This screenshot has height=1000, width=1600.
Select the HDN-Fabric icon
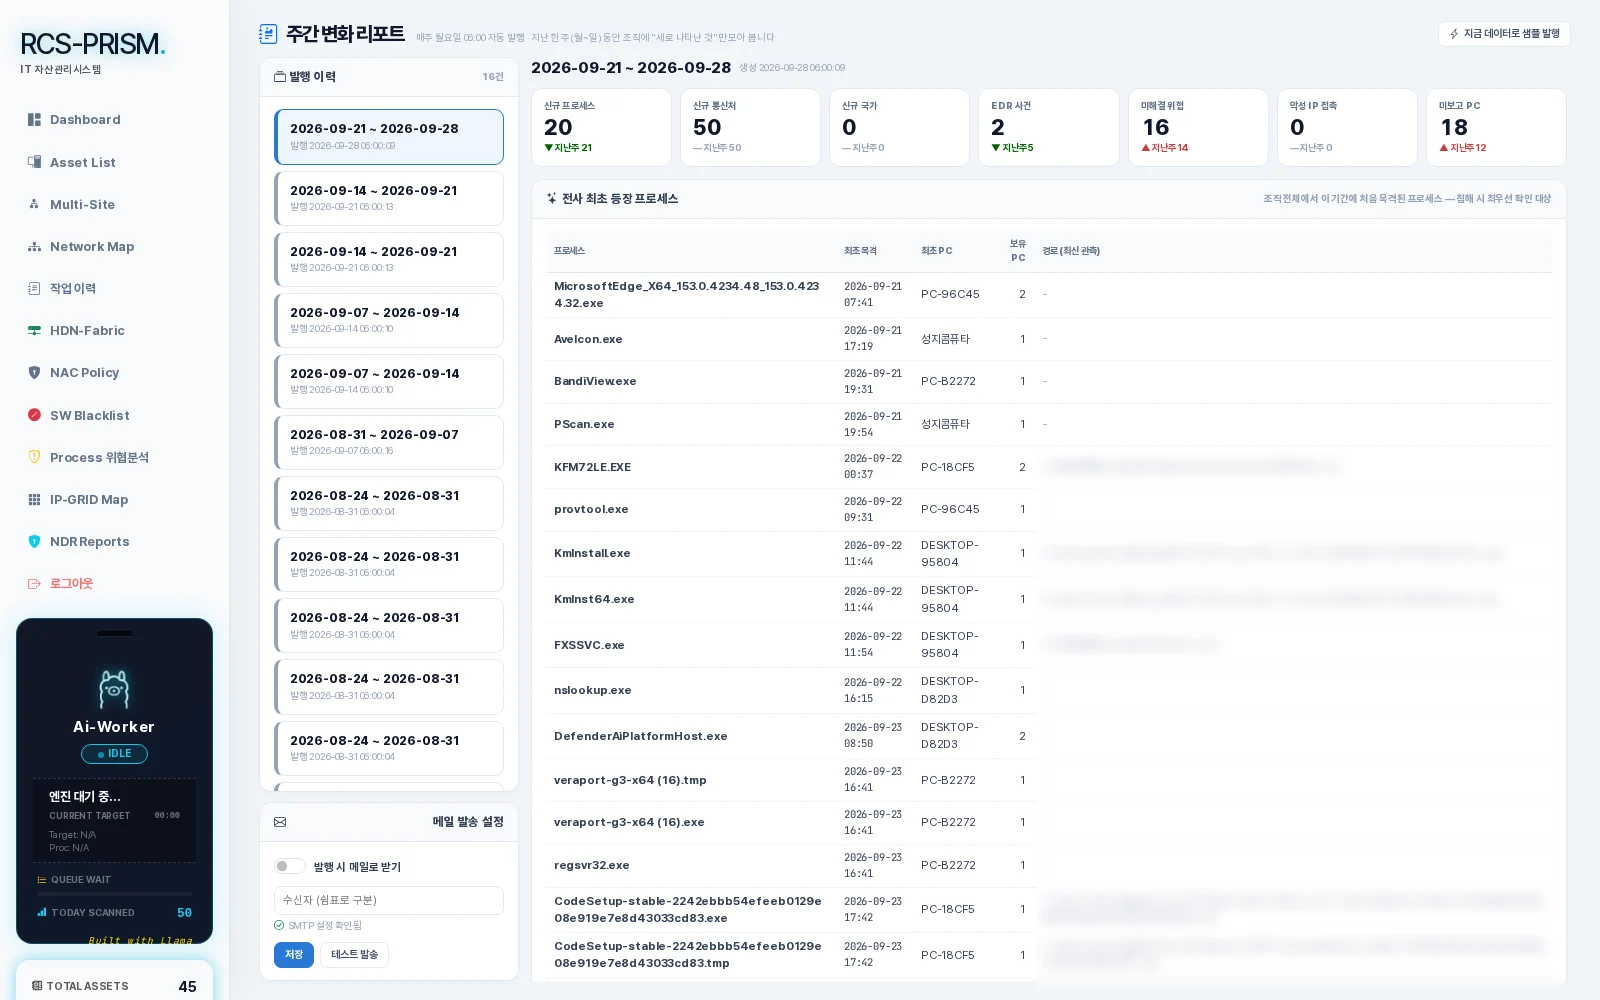[34, 331]
